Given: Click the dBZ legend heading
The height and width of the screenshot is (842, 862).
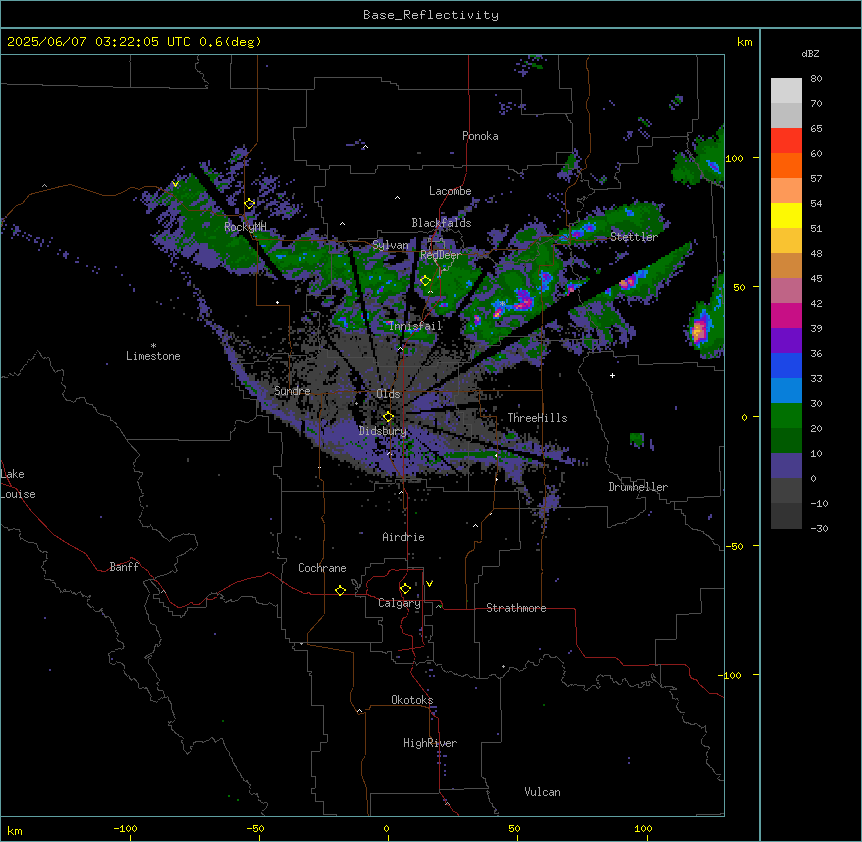Looking at the screenshot, I should click(x=810, y=53).
